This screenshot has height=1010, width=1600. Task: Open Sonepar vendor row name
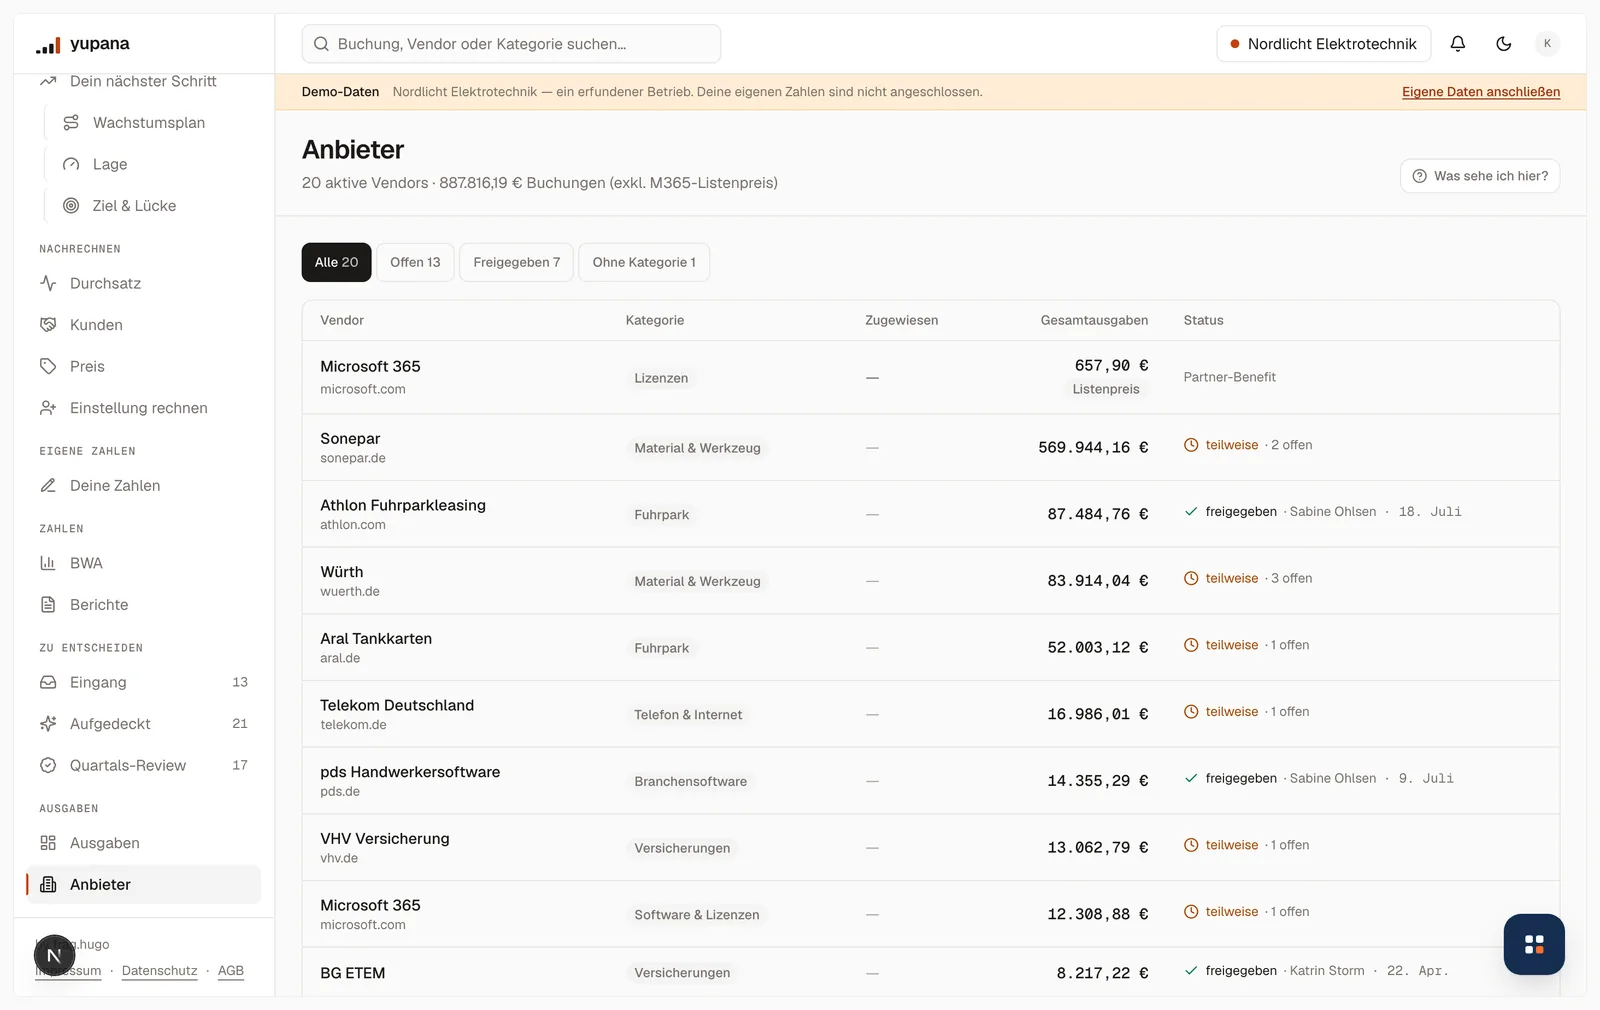[x=350, y=438]
